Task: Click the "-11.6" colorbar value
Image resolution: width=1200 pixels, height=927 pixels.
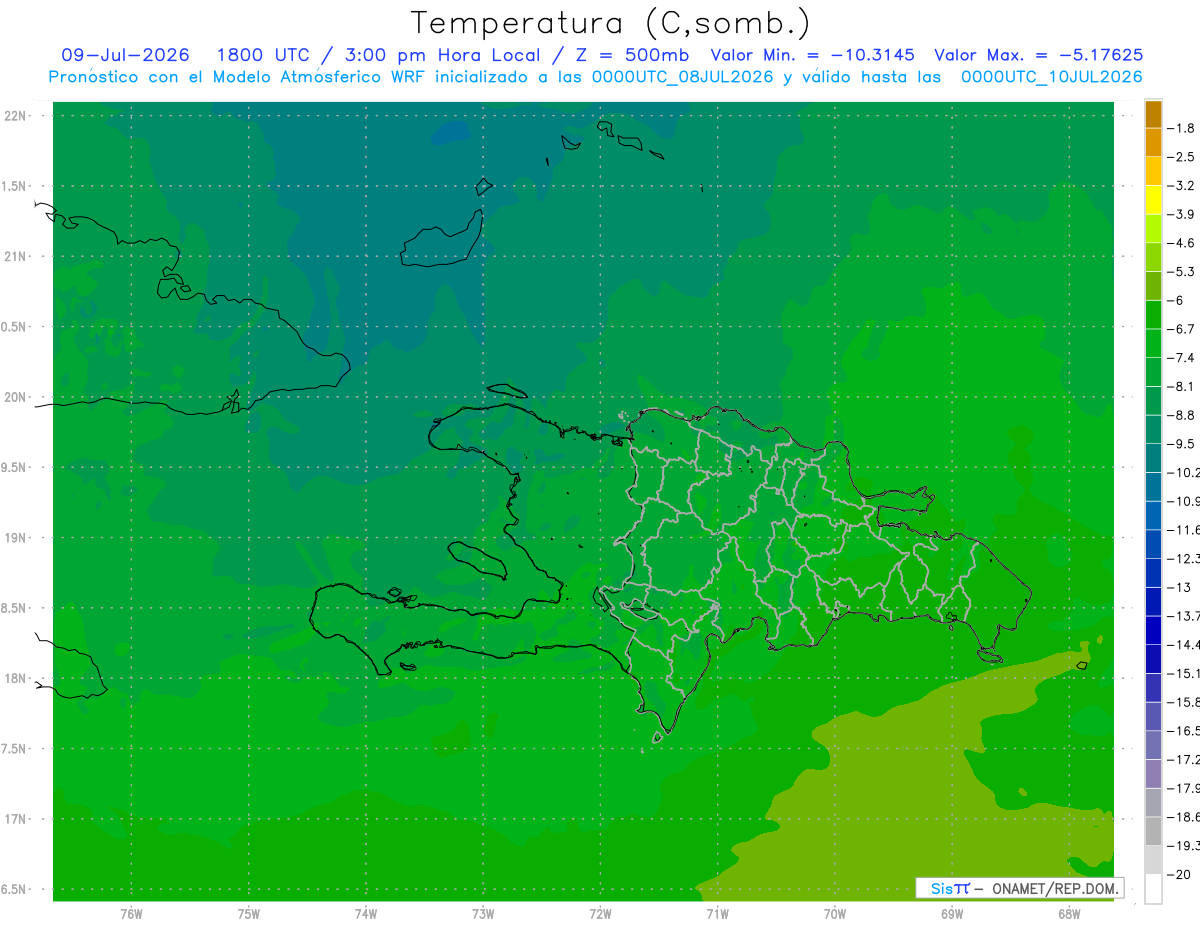Action: 1183,530
